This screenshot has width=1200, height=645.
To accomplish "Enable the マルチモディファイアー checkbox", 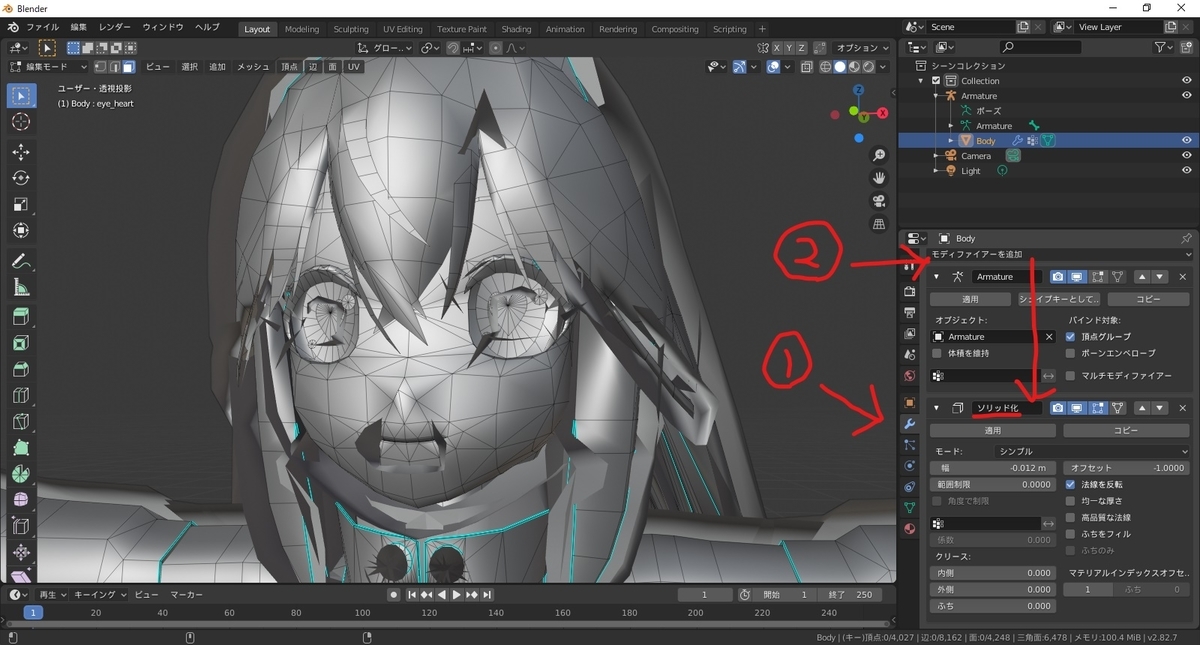I will click(x=1071, y=376).
